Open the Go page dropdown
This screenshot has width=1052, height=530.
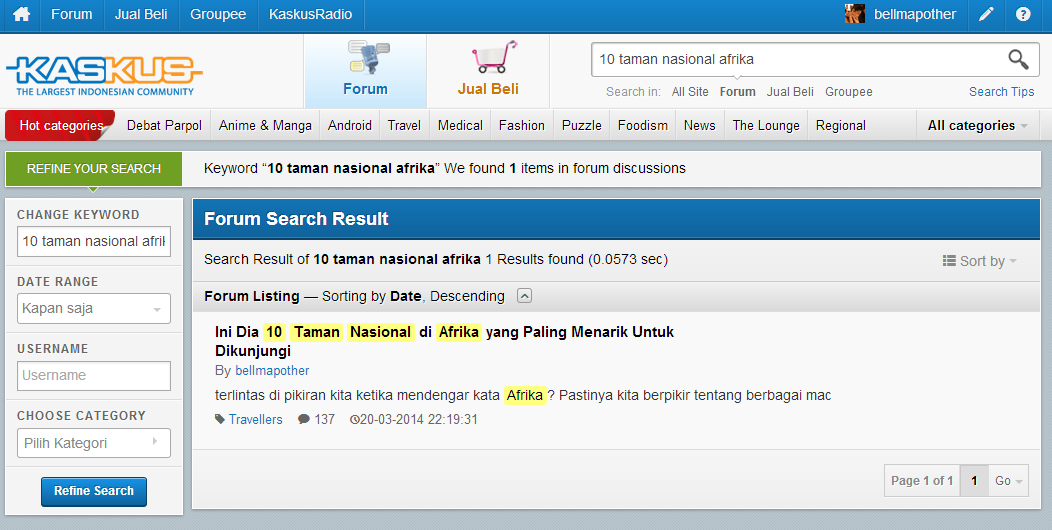pyautogui.click(x=1008, y=480)
